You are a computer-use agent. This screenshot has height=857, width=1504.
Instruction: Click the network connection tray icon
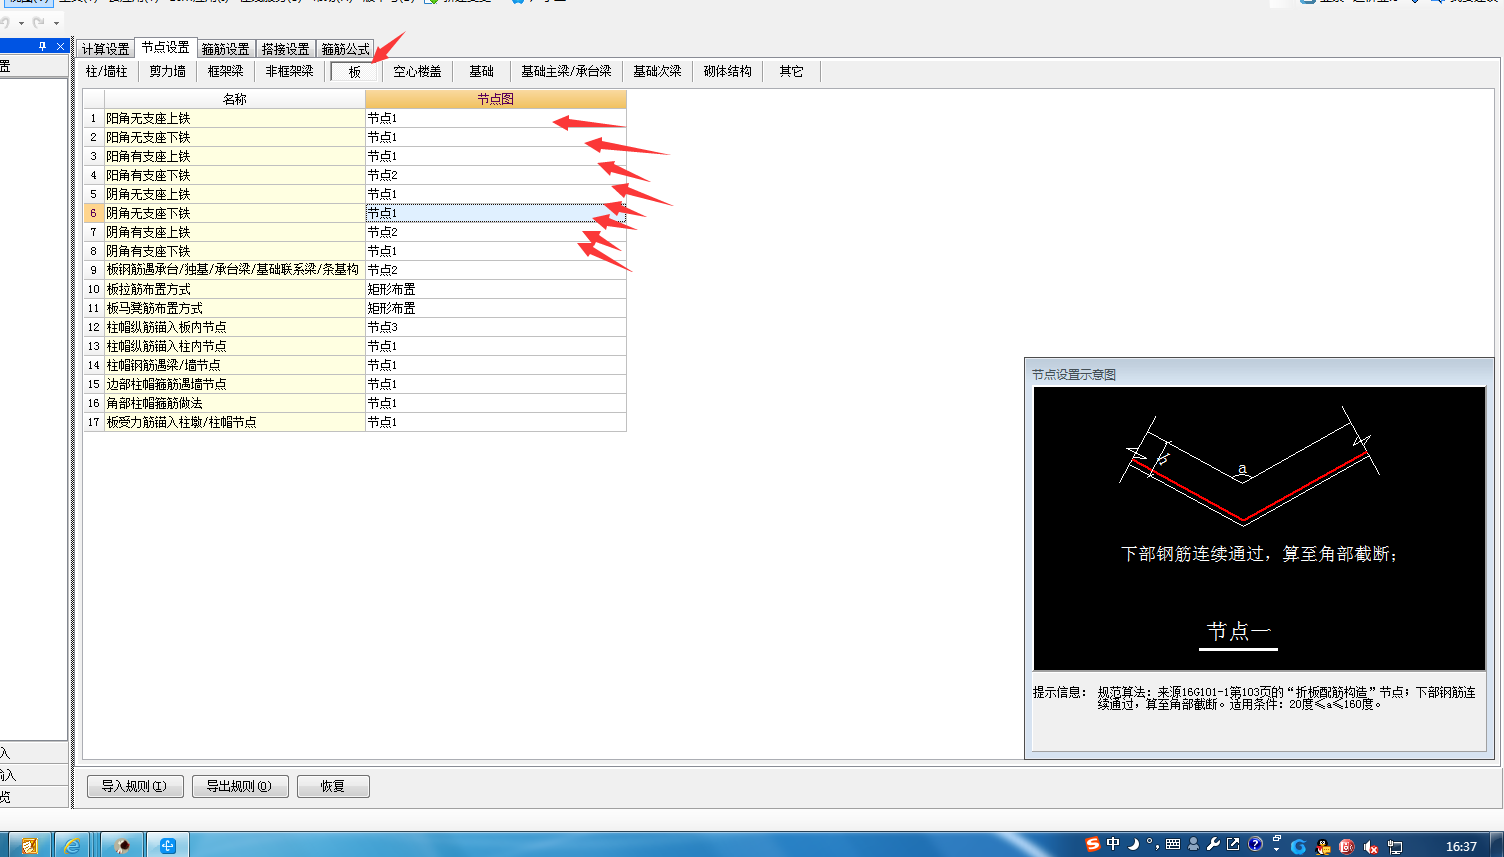[1395, 847]
